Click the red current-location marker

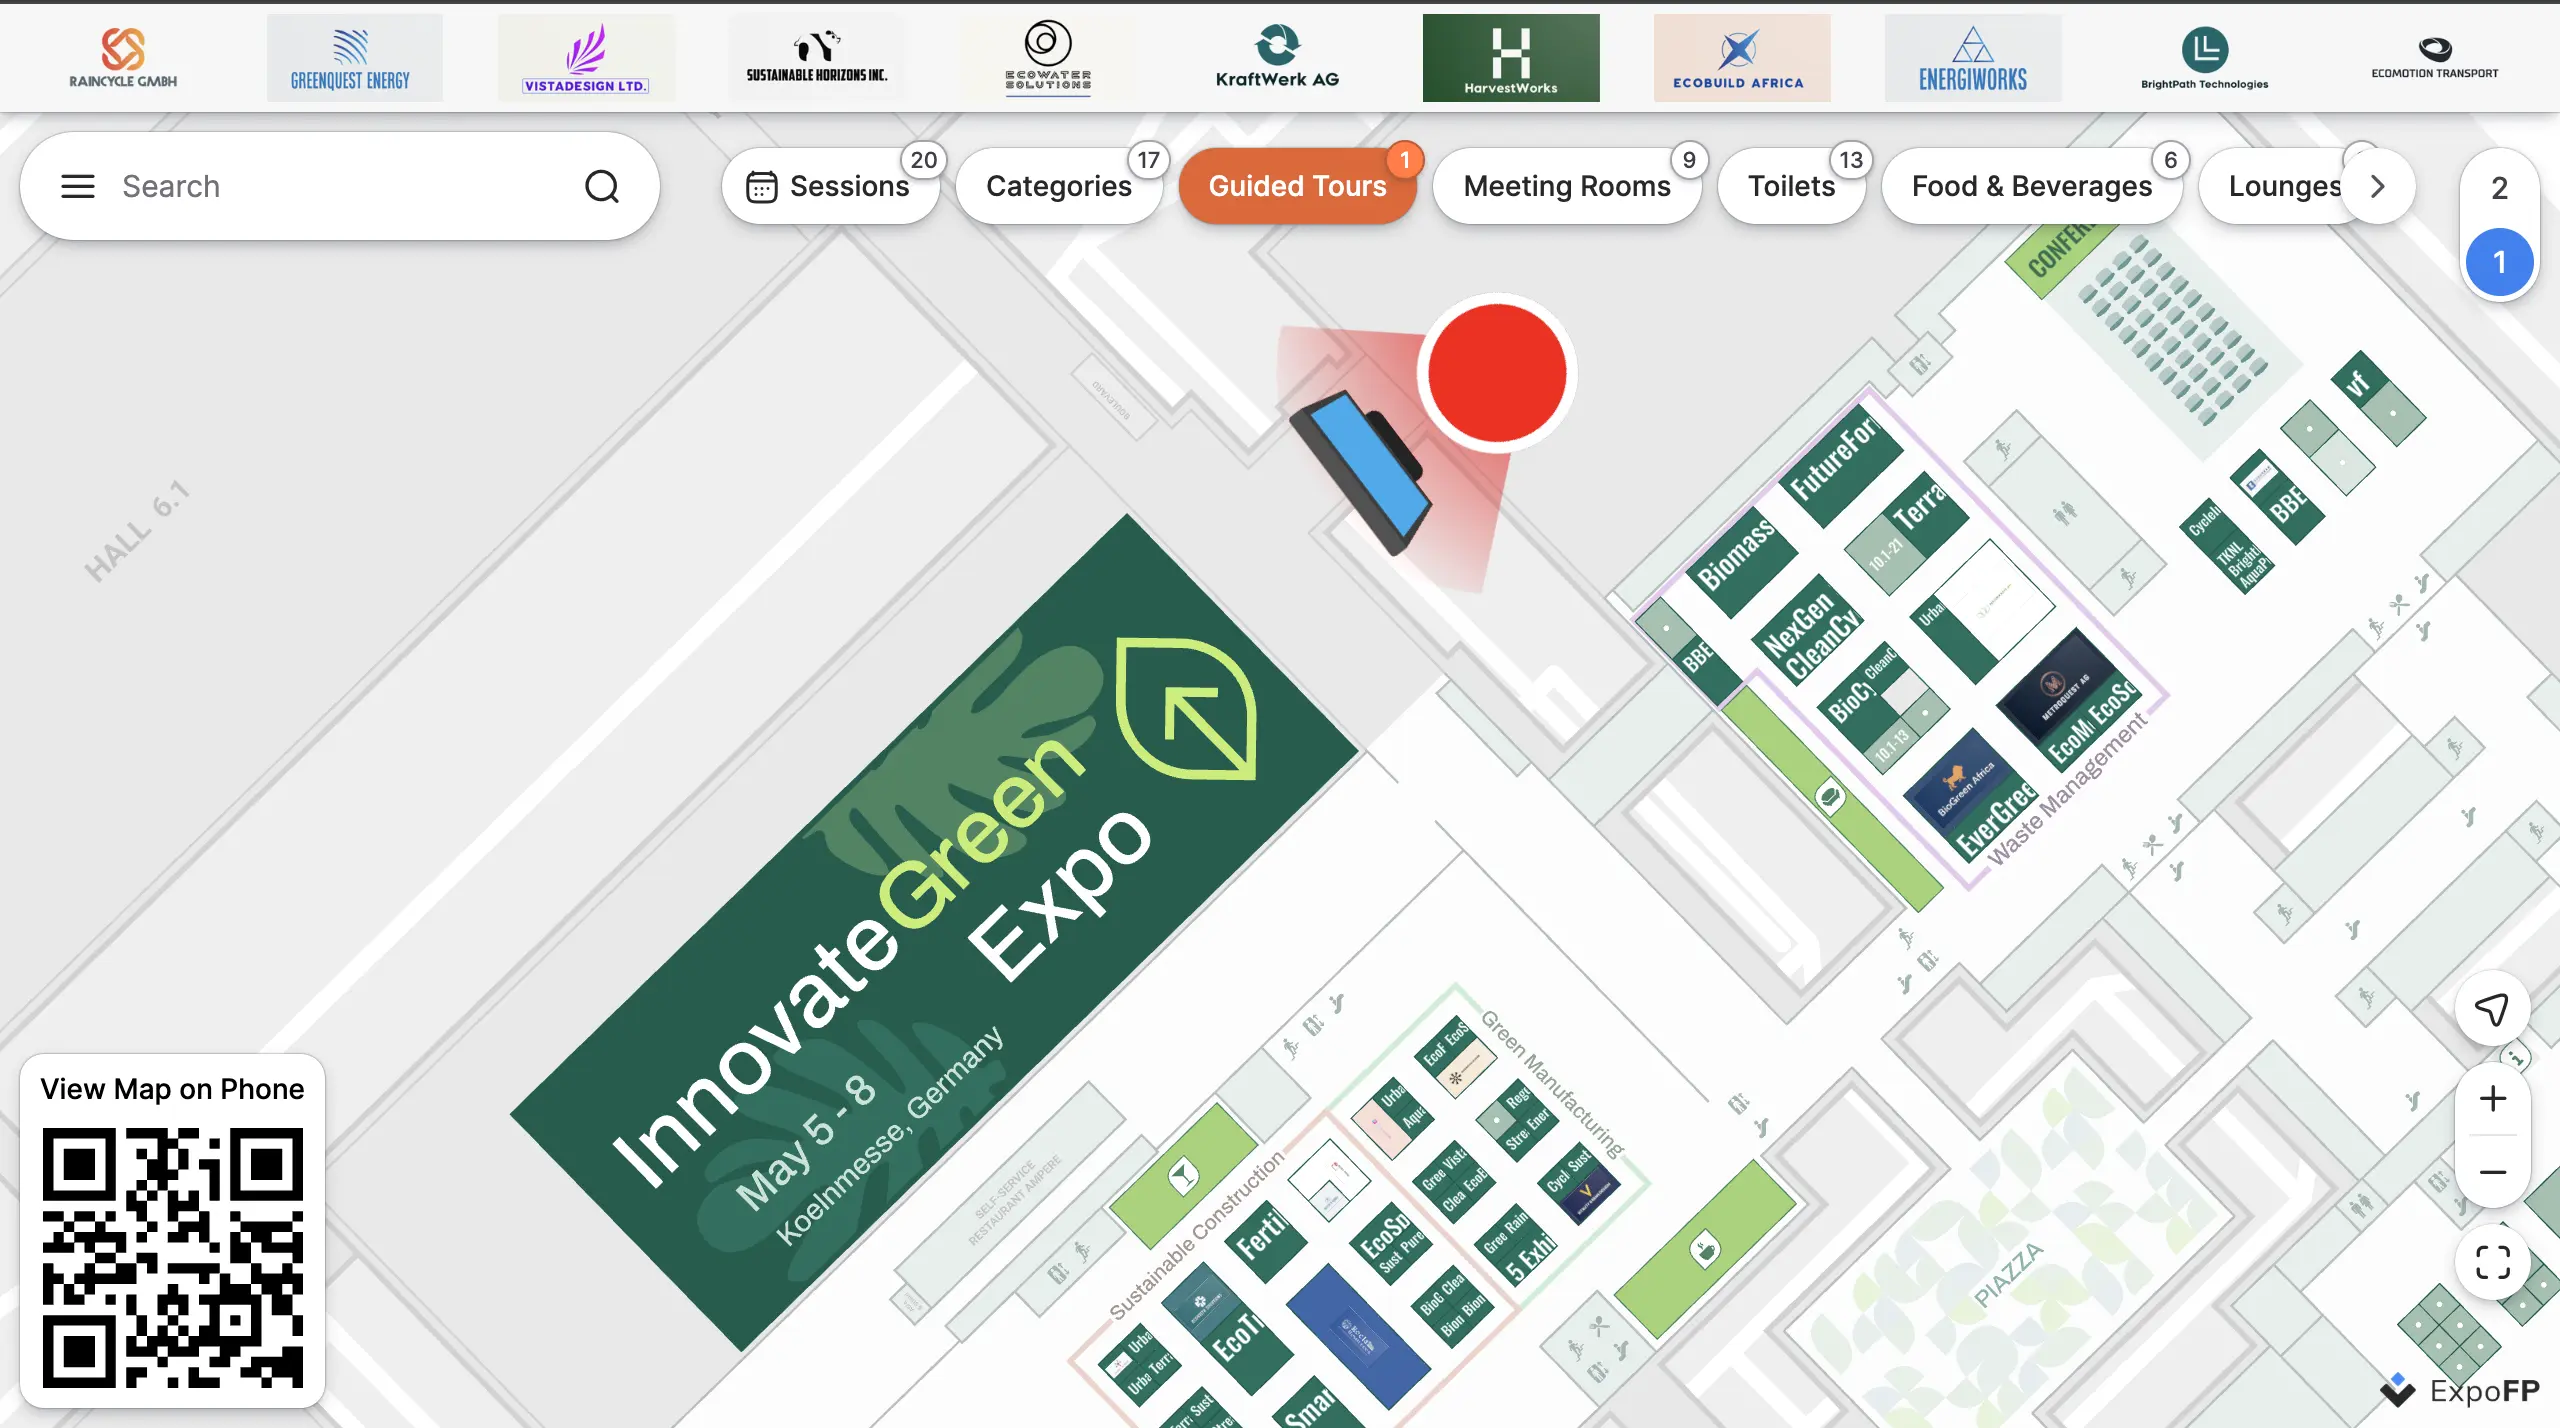1496,373
